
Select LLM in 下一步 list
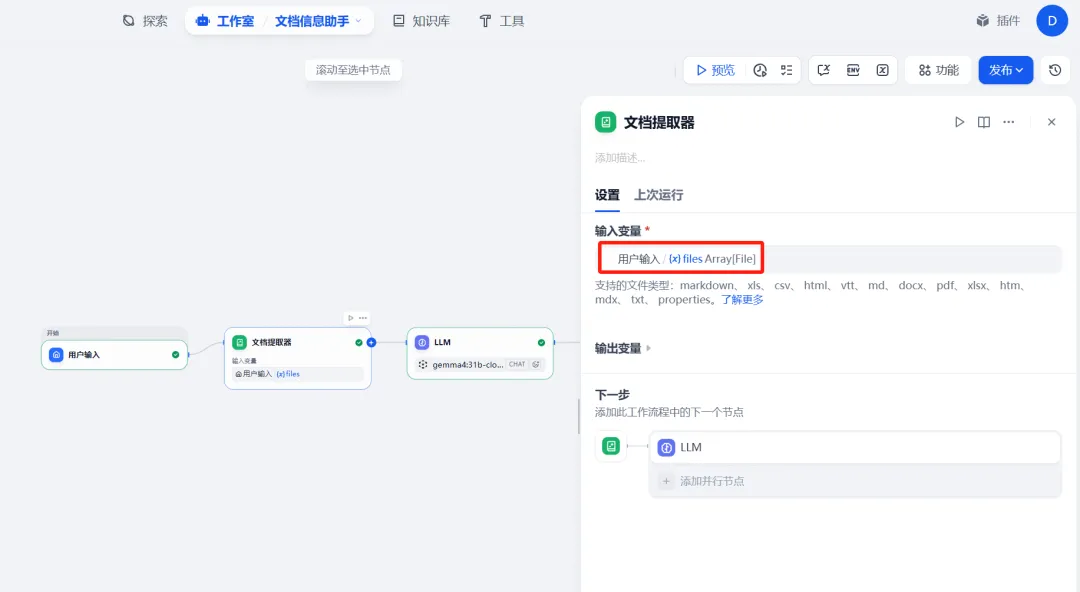point(855,447)
